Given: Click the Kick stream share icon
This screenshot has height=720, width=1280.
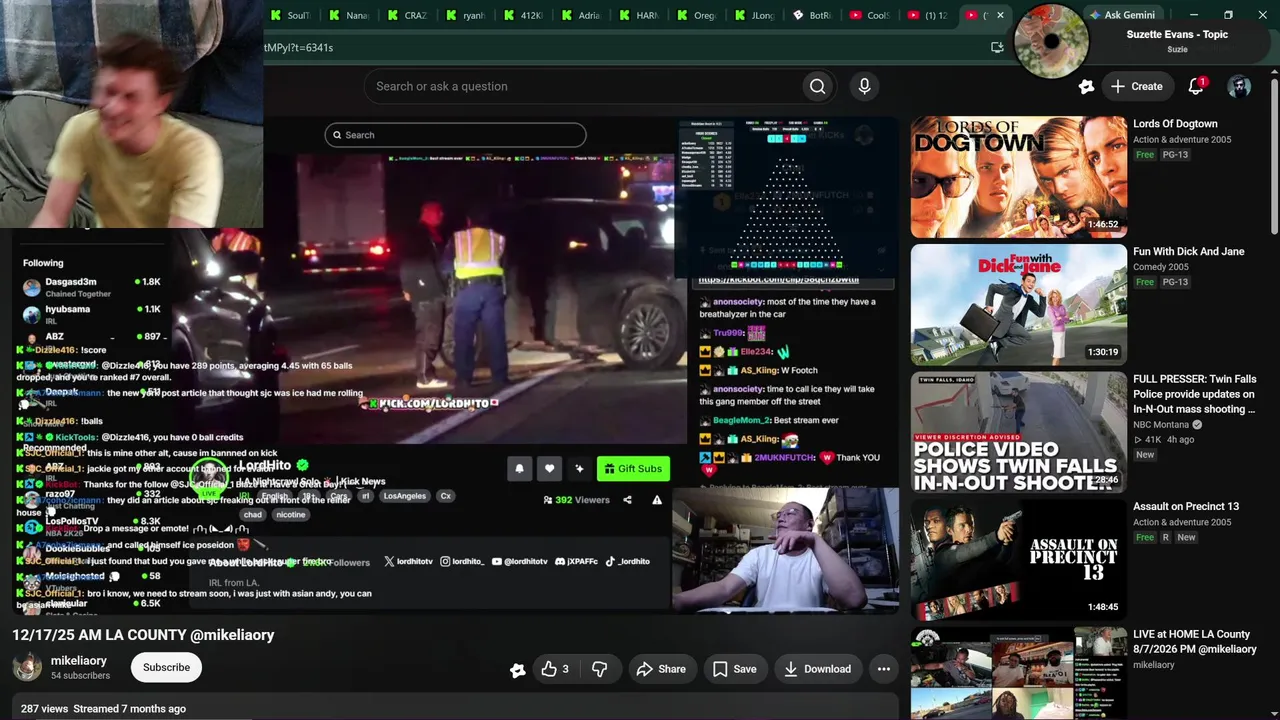Looking at the screenshot, I should (627, 500).
